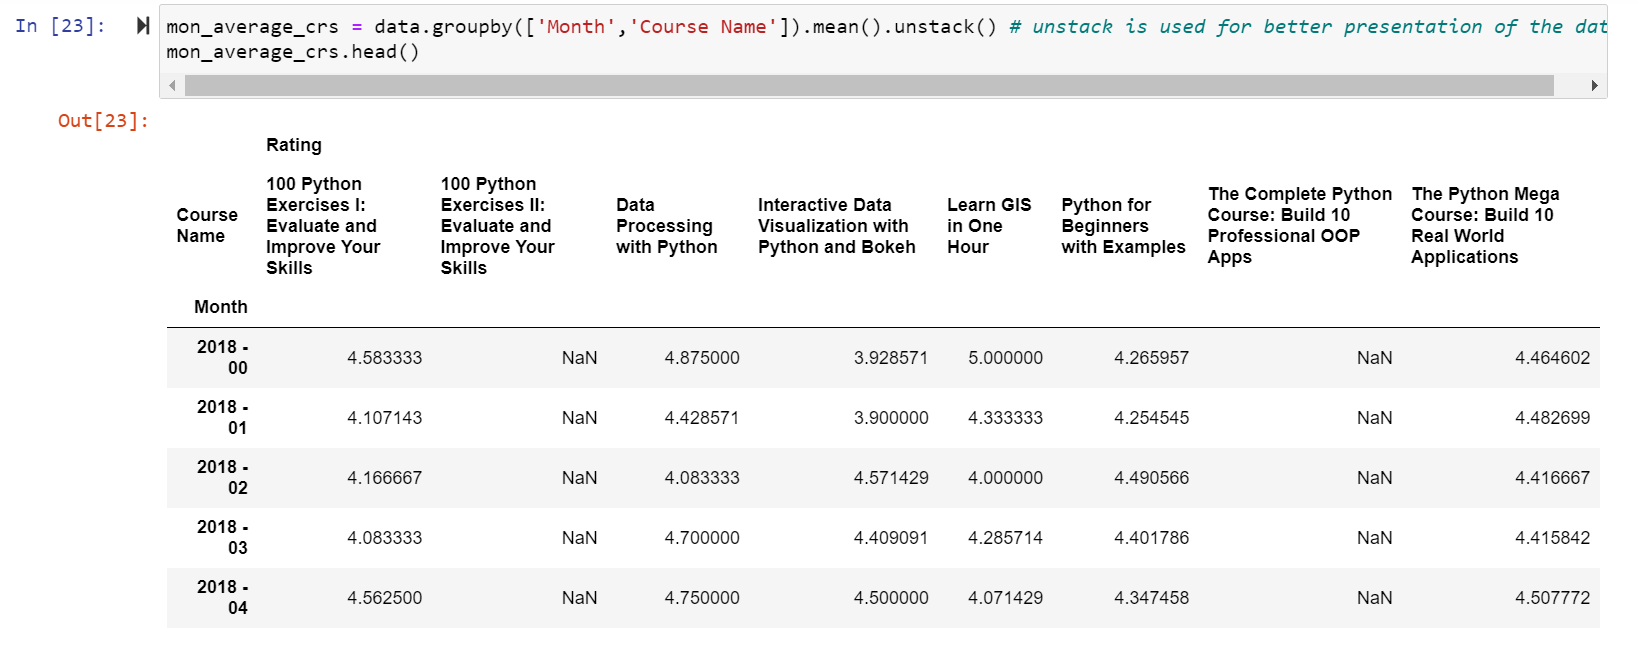This screenshot has width=1638, height=646.
Task: Click the code scrollbar left arrow
Action: [172, 86]
